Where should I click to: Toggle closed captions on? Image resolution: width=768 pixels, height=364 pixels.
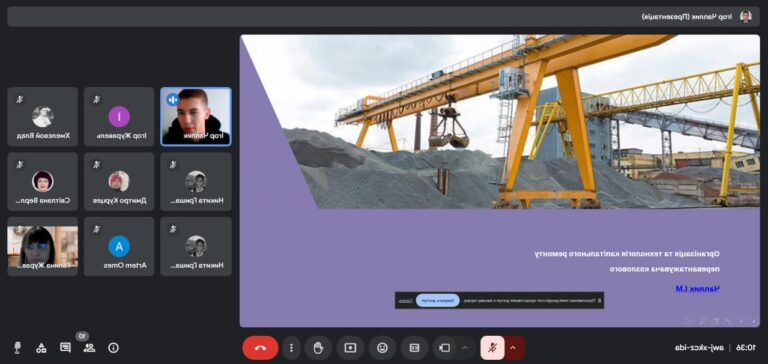(x=414, y=348)
